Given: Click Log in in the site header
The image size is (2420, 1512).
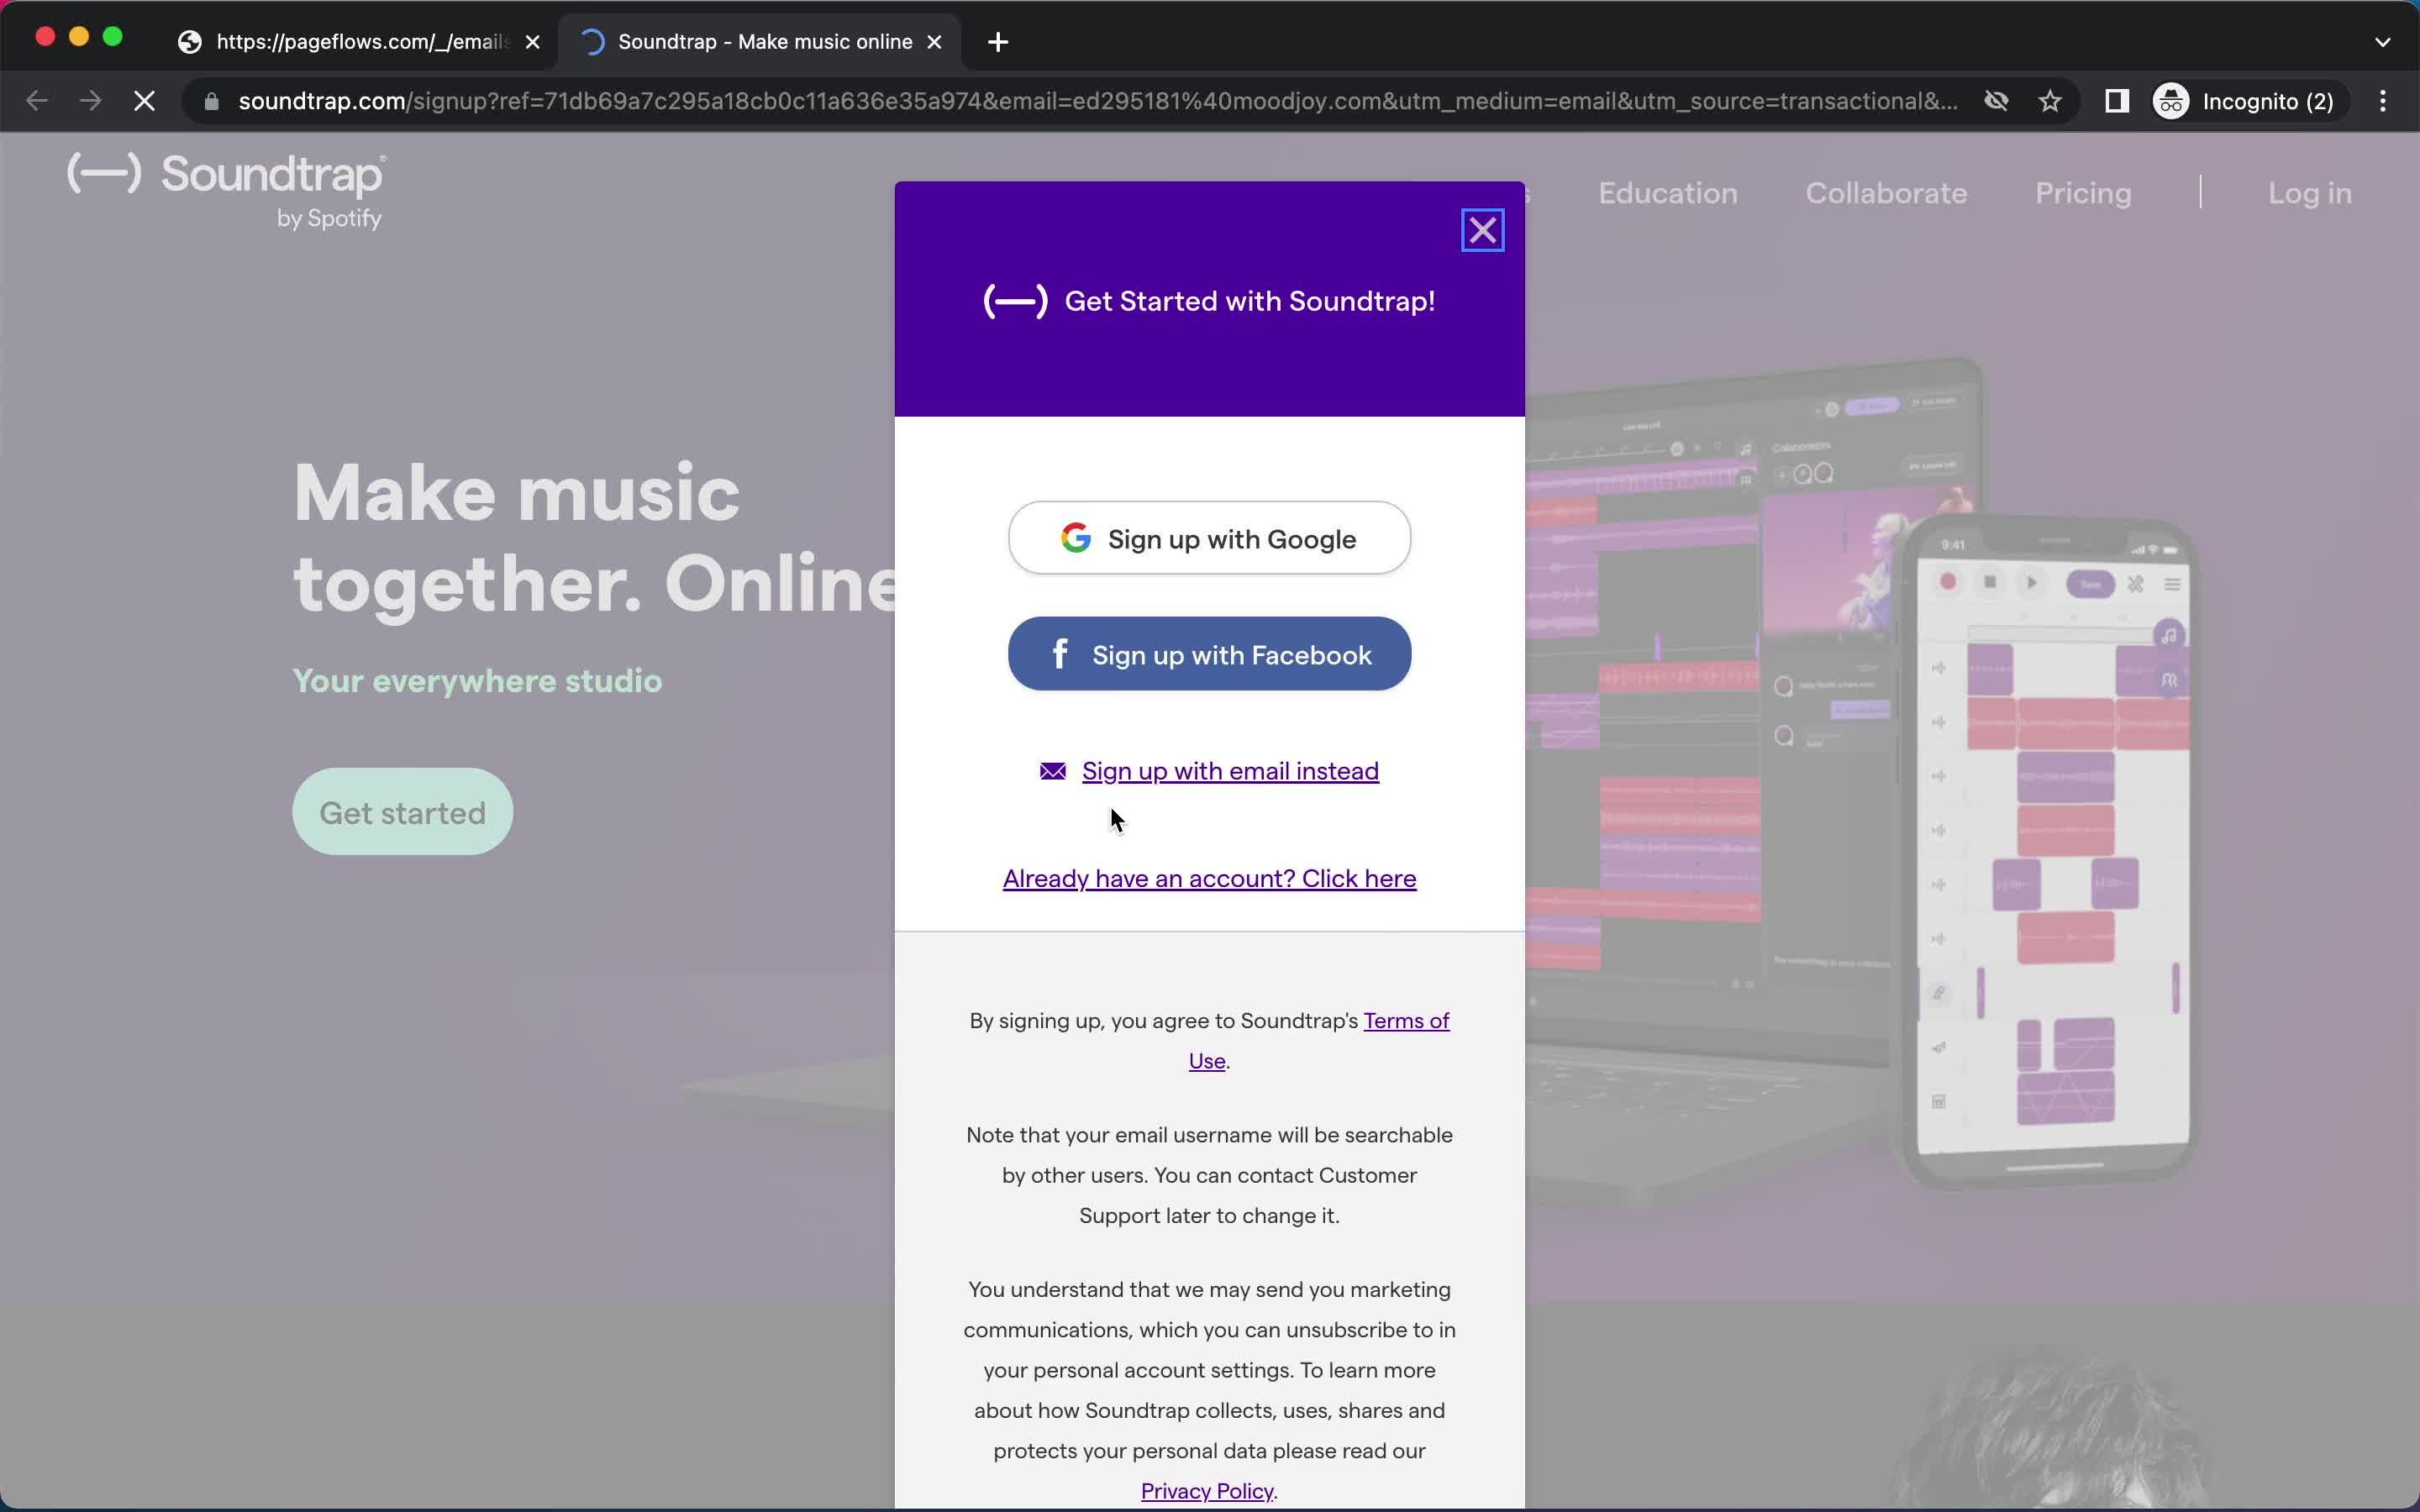Looking at the screenshot, I should (2309, 193).
